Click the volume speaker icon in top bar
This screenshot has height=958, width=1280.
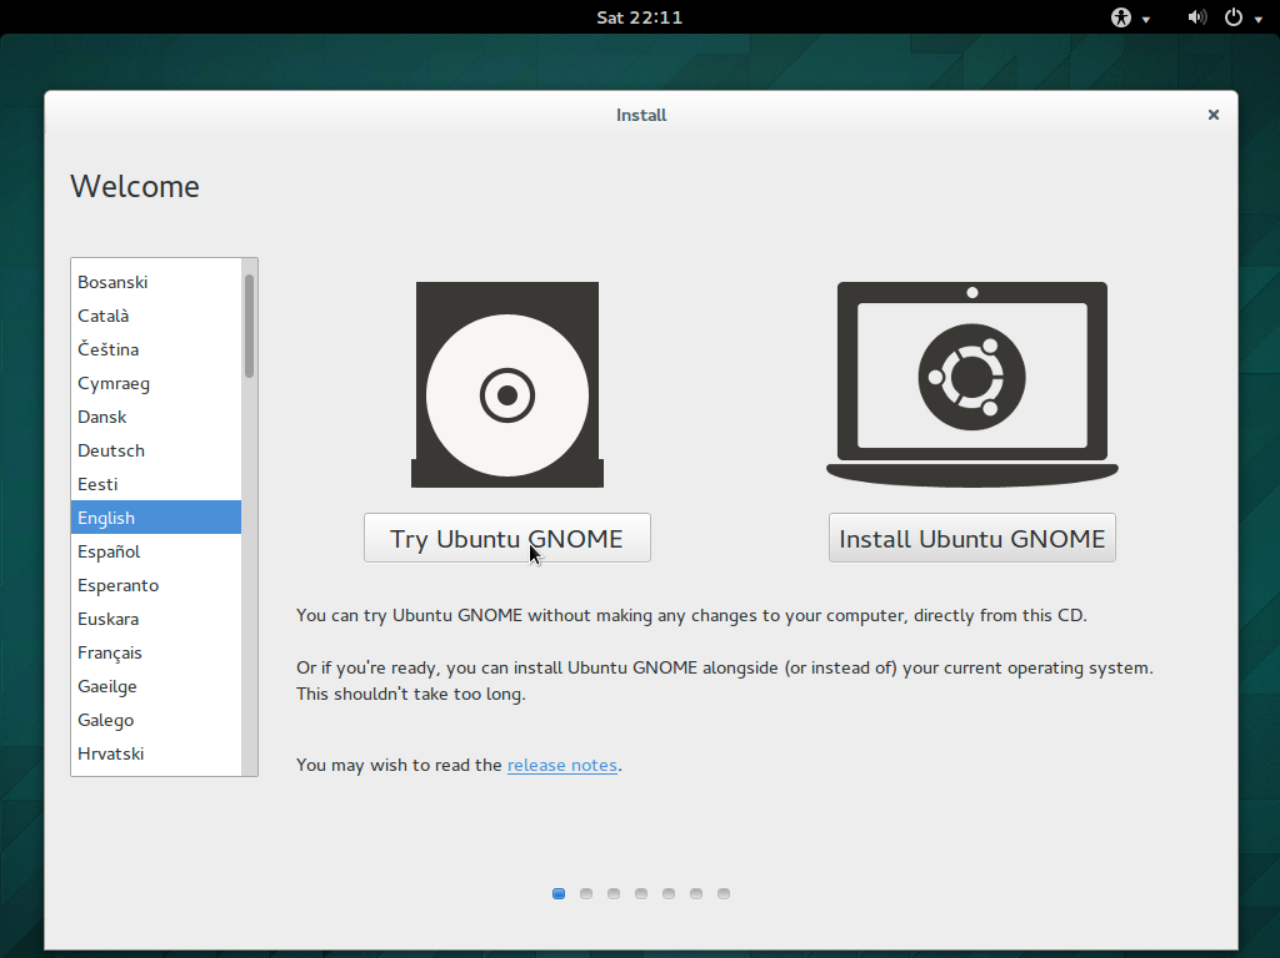pyautogui.click(x=1197, y=17)
